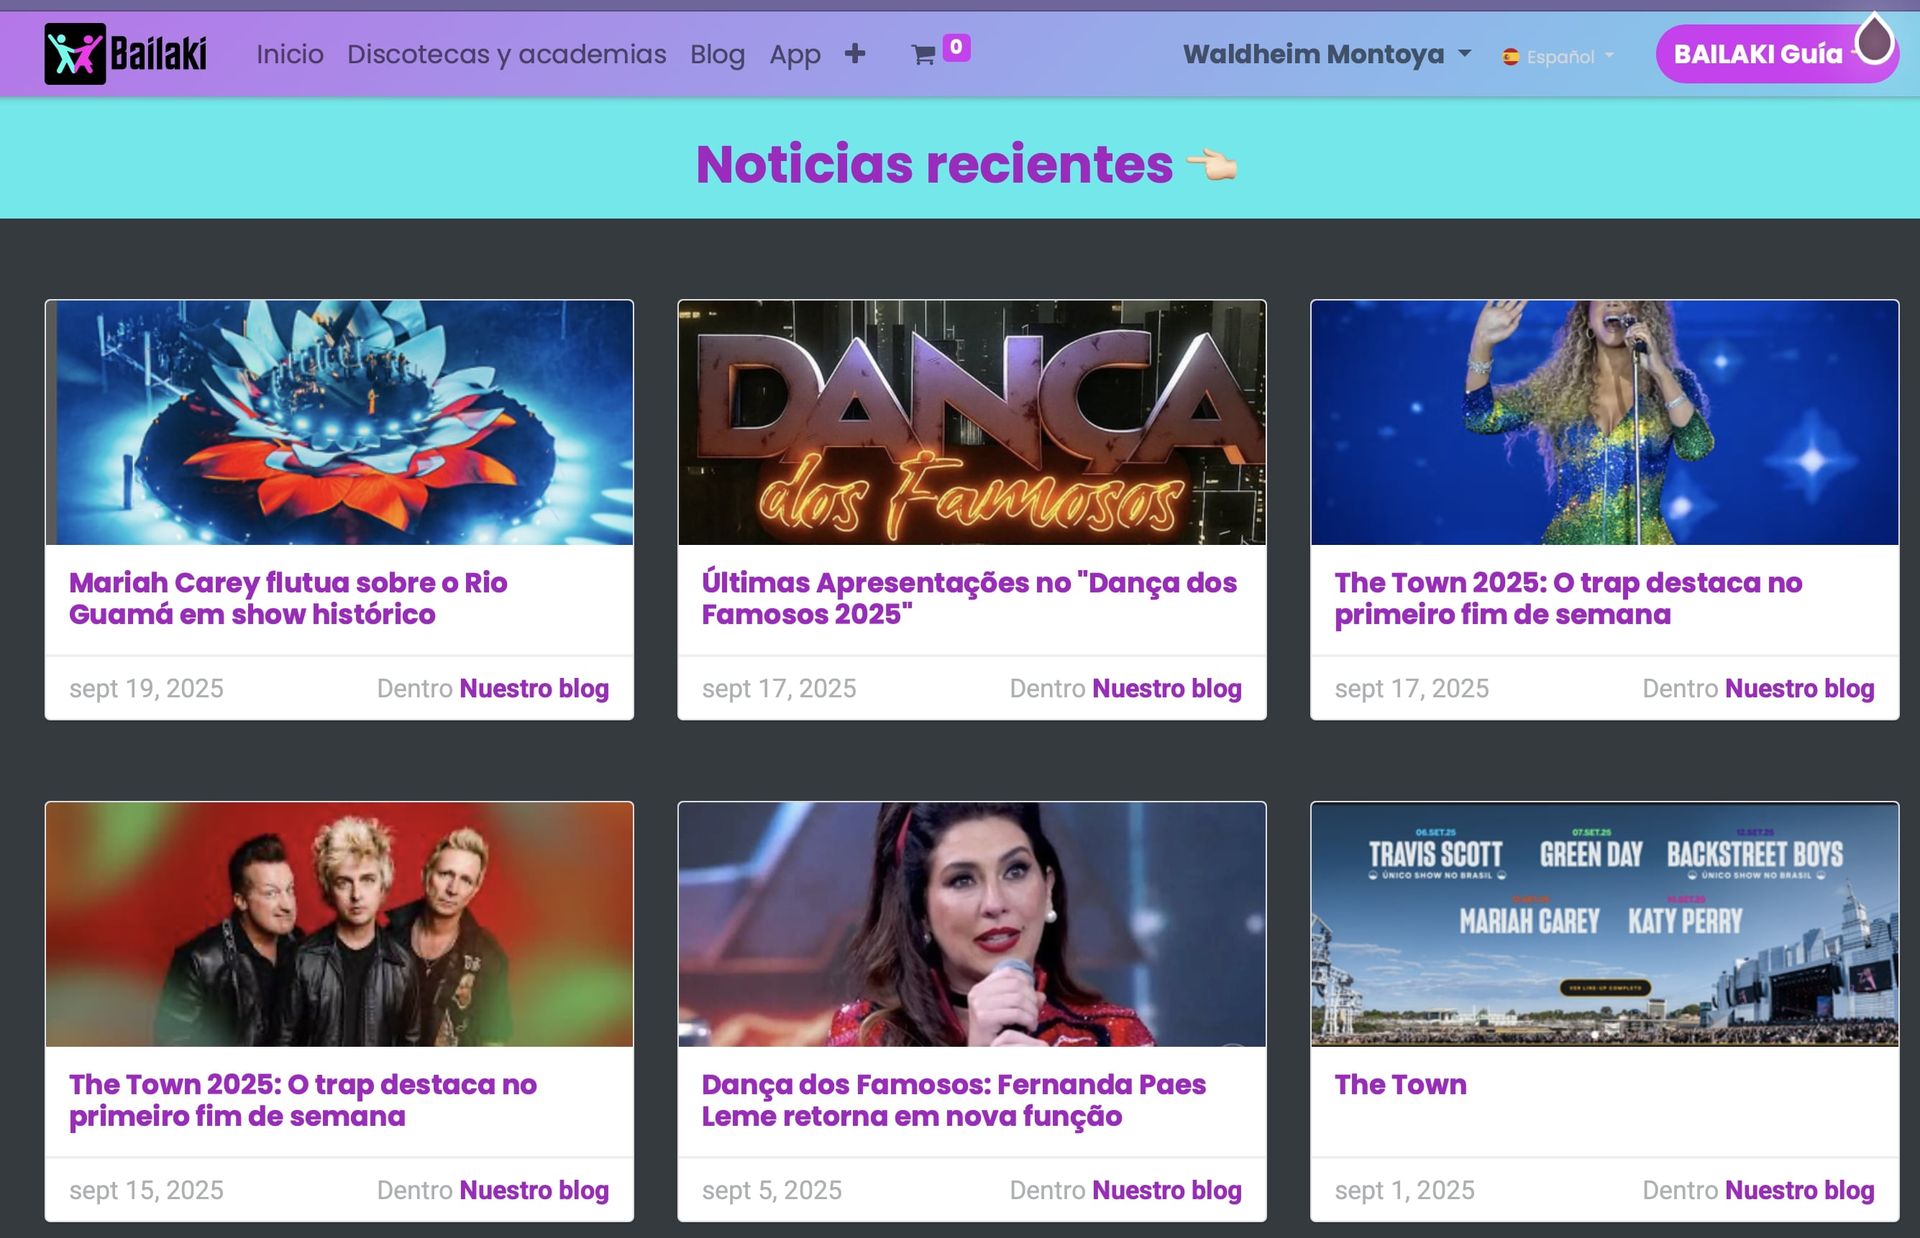Click the Spanish flag icon

1510,57
